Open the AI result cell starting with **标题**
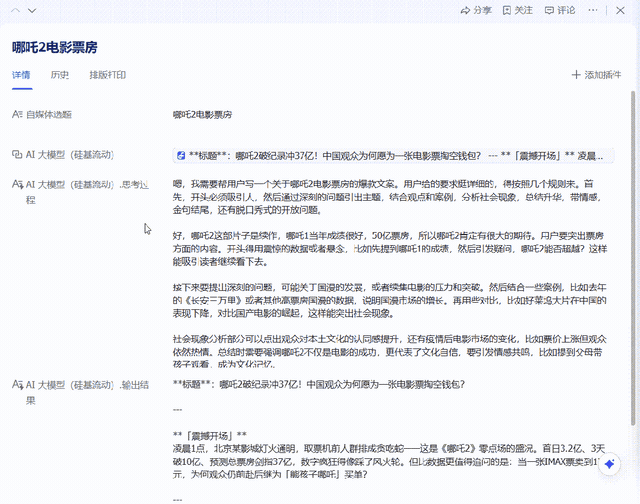This screenshot has height=504, width=640. [393, 155]
